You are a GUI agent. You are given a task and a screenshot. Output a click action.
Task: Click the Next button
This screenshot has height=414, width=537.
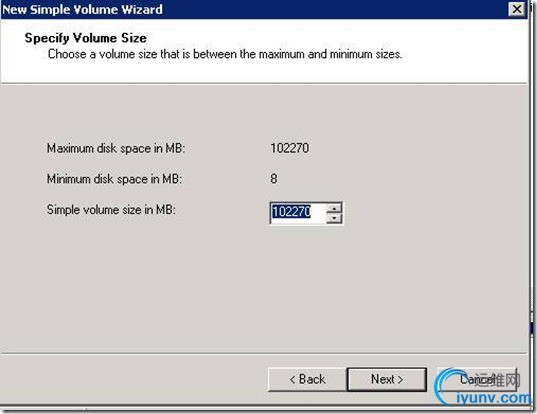point(387,379)
